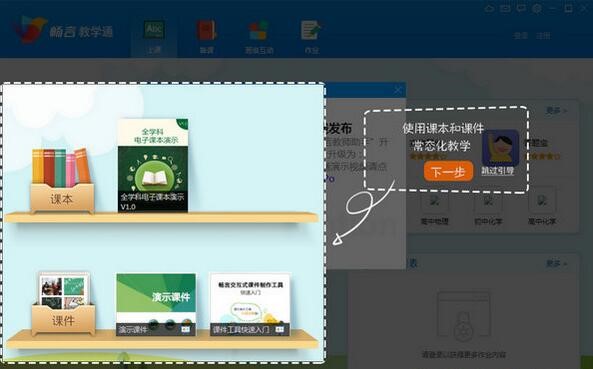This screenshot has height=369, width=593.
Task: Switch to the 班级互动 tab
Action: 259,37
